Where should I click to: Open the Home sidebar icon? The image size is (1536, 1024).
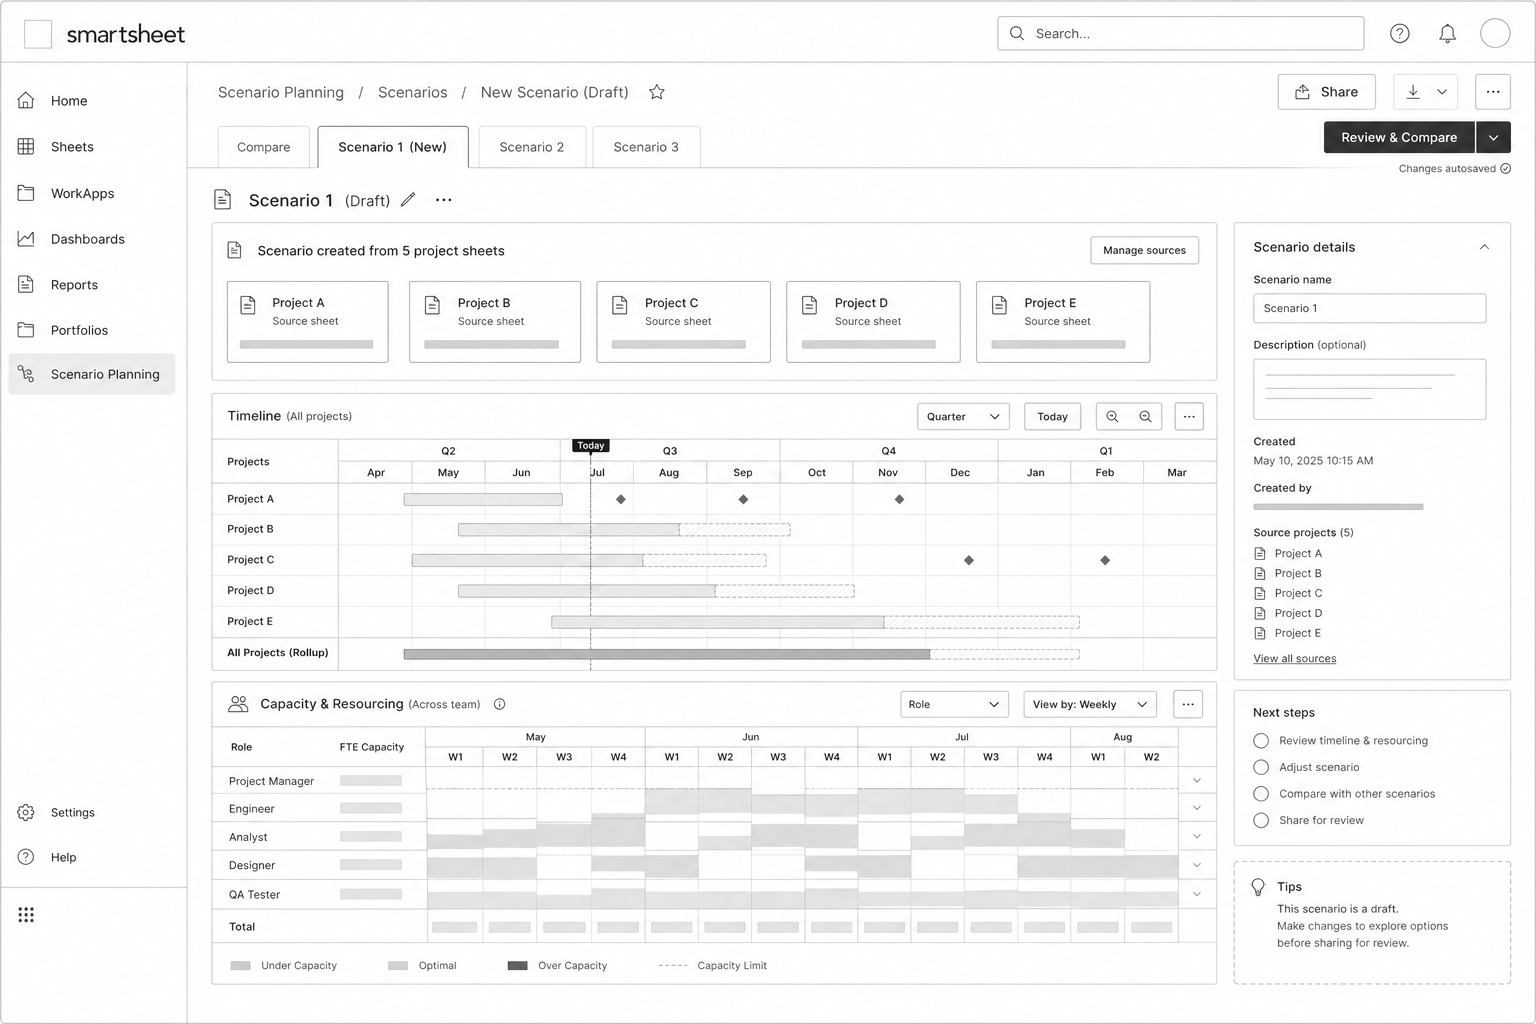[x=26, y=100]
